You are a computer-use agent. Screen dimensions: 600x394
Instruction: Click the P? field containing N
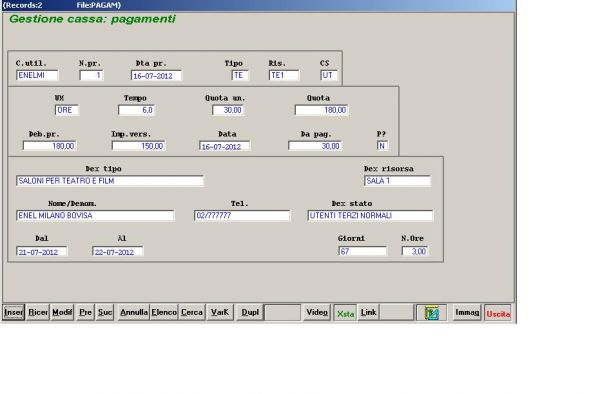click(382, 146)
